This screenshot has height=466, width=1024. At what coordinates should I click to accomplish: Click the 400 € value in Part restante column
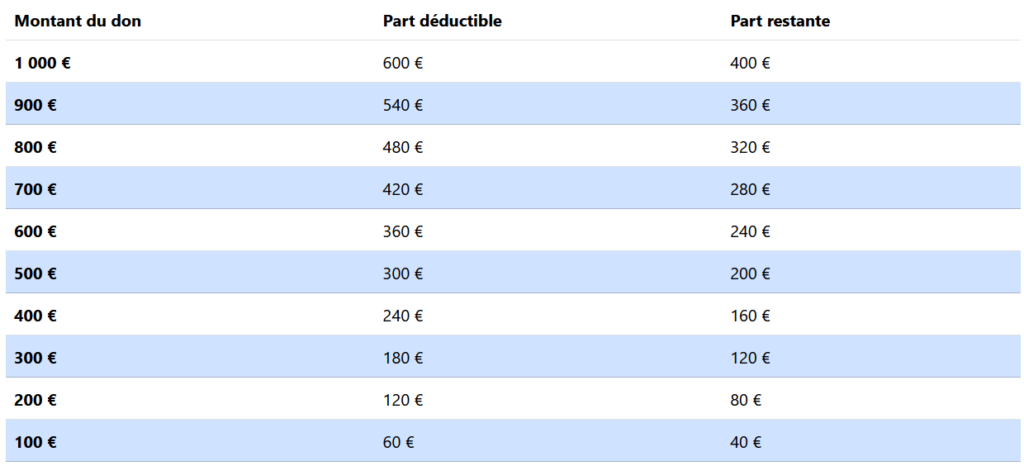[x=750, y=63]
